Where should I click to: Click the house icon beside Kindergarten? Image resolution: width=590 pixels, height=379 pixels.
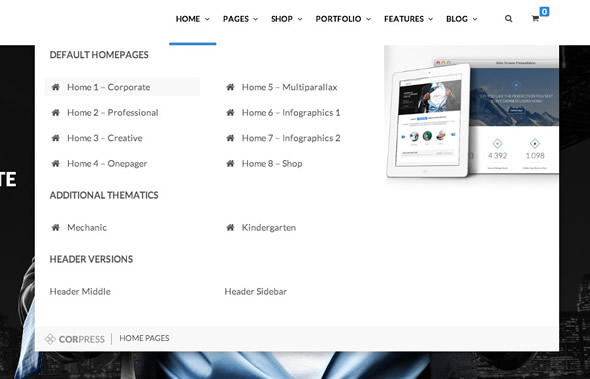(230, 227)
